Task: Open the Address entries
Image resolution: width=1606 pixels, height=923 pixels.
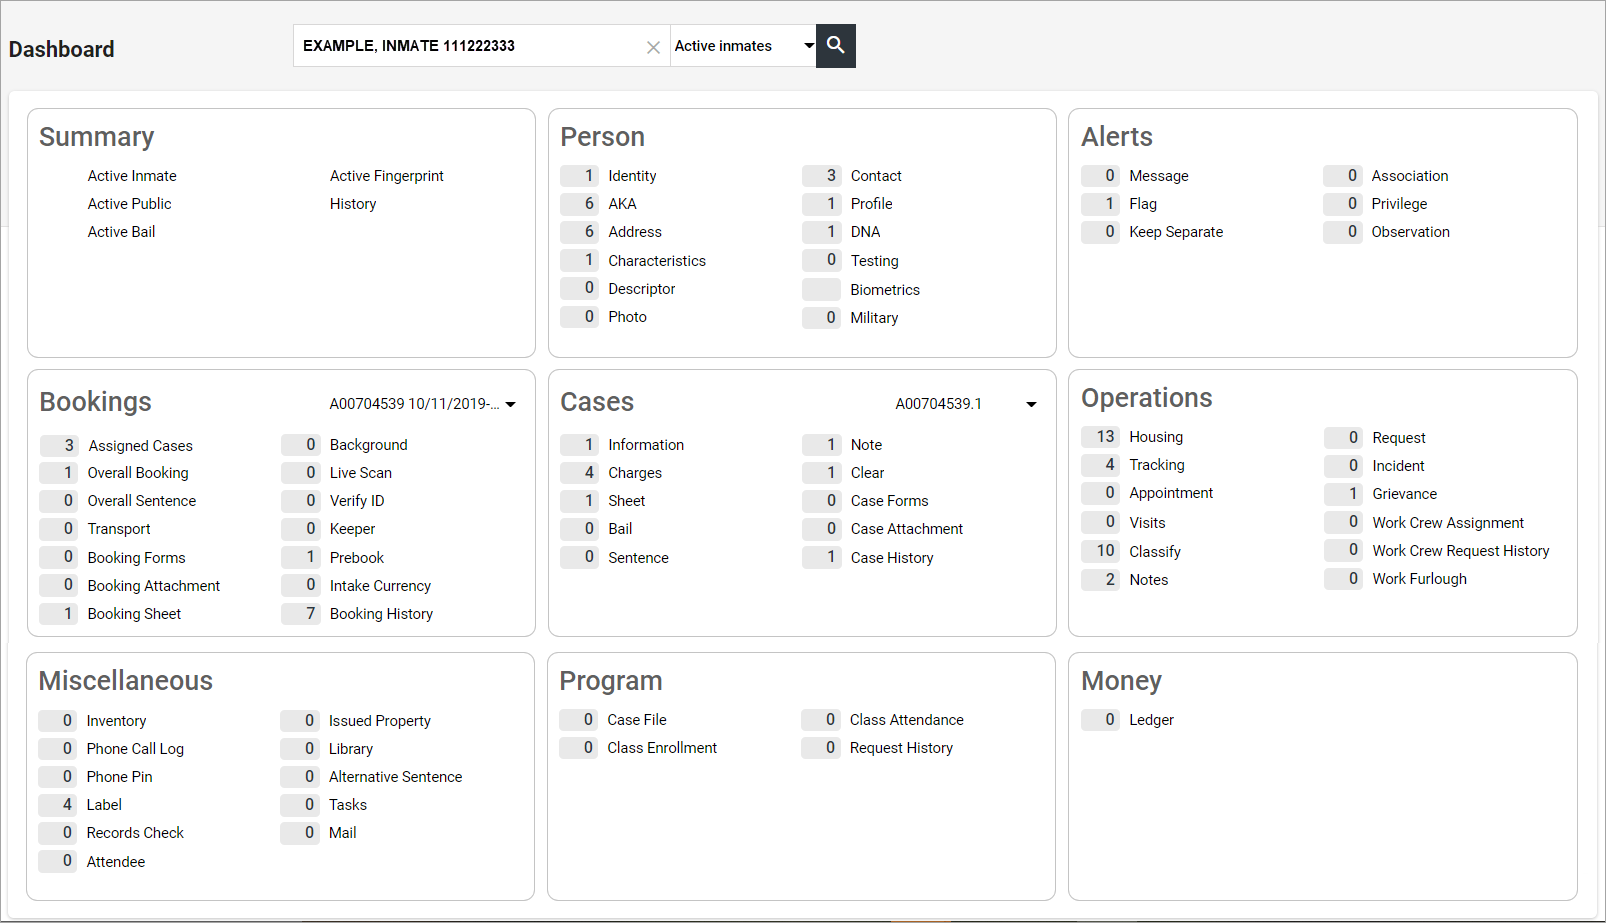Action: point(635,232)
